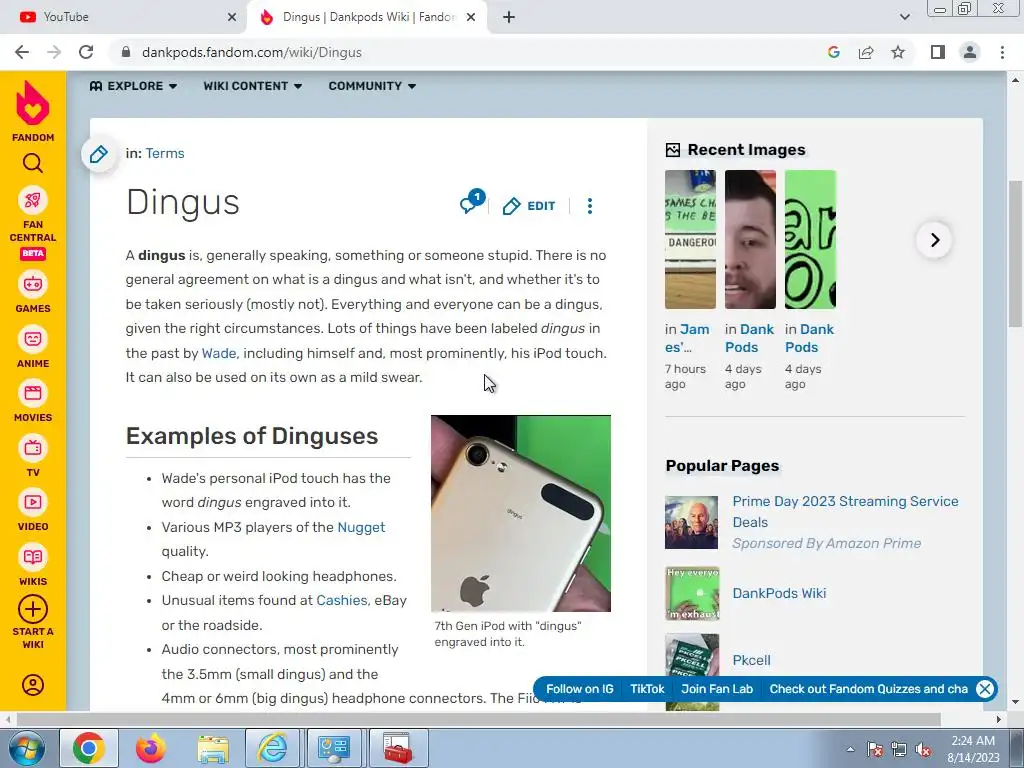Toggle the browser side panel icon

(938, 52)
